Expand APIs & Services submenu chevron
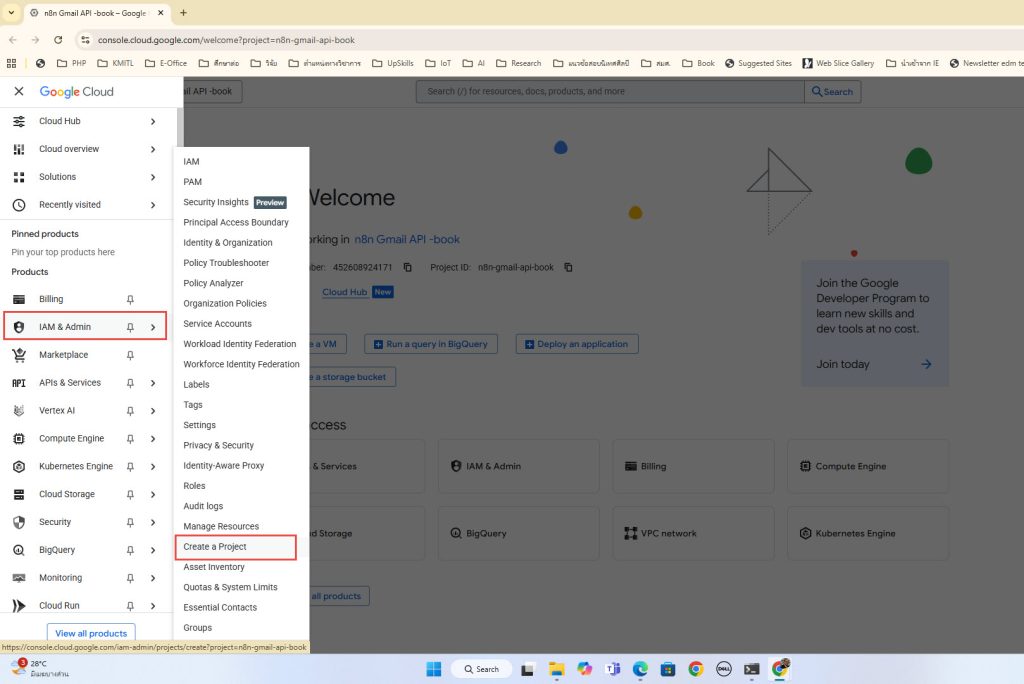The image size is (1024, 684). tap(153, 383)
